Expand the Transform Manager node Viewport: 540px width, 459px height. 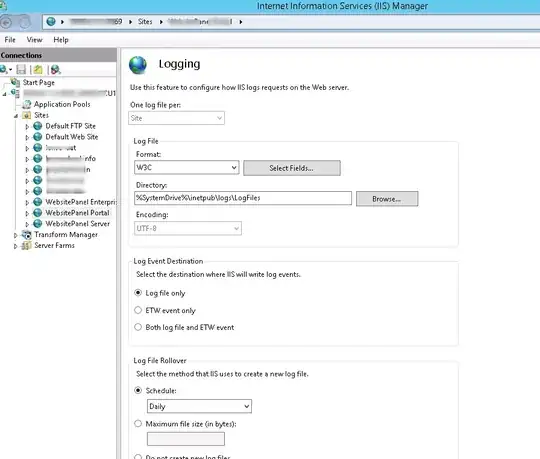pos(15,236)
